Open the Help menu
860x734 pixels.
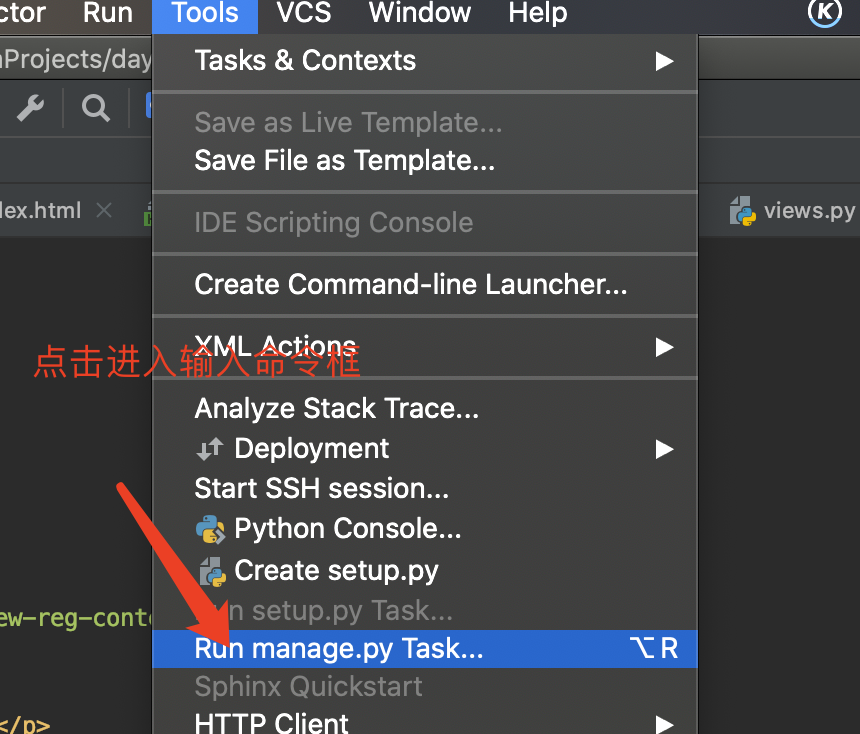tap(538, 13)
